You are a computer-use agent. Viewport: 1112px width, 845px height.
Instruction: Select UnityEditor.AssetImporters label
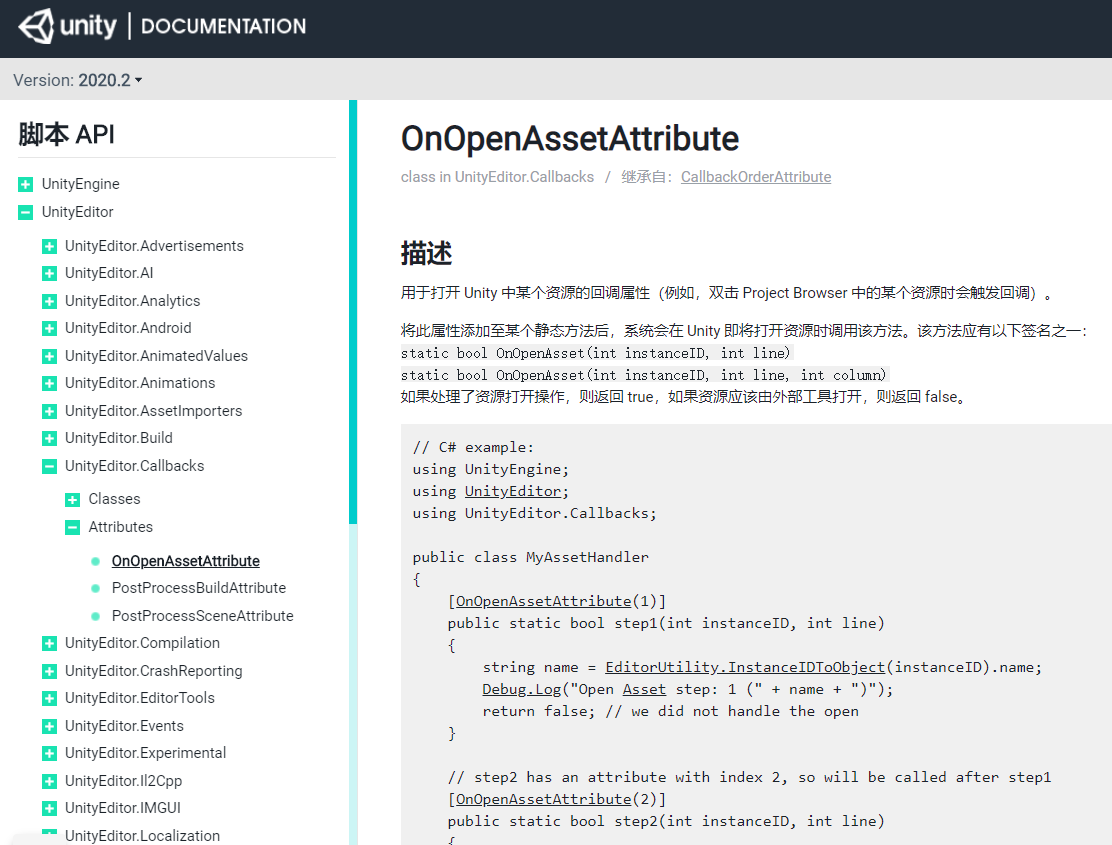[153, 410]
